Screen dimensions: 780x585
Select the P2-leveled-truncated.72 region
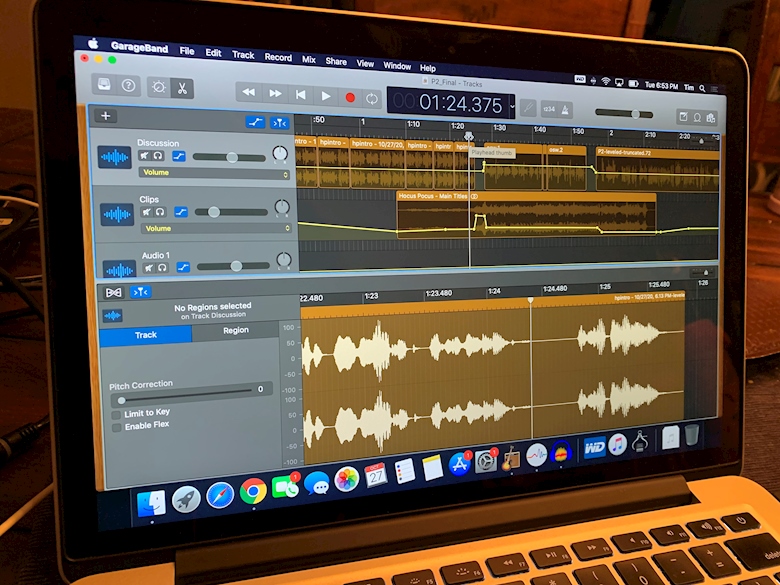point(657,169)
